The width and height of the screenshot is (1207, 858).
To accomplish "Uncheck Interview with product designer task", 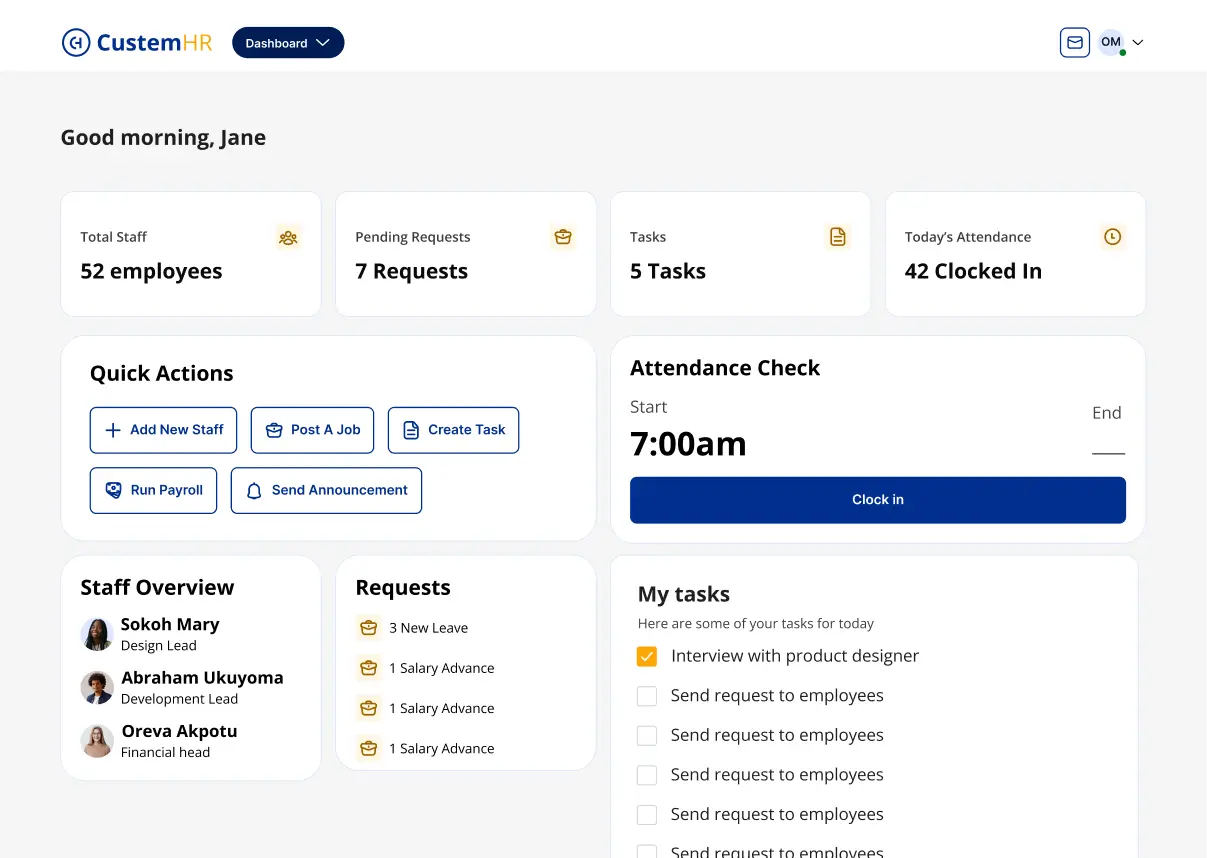I will pos(647,657).
